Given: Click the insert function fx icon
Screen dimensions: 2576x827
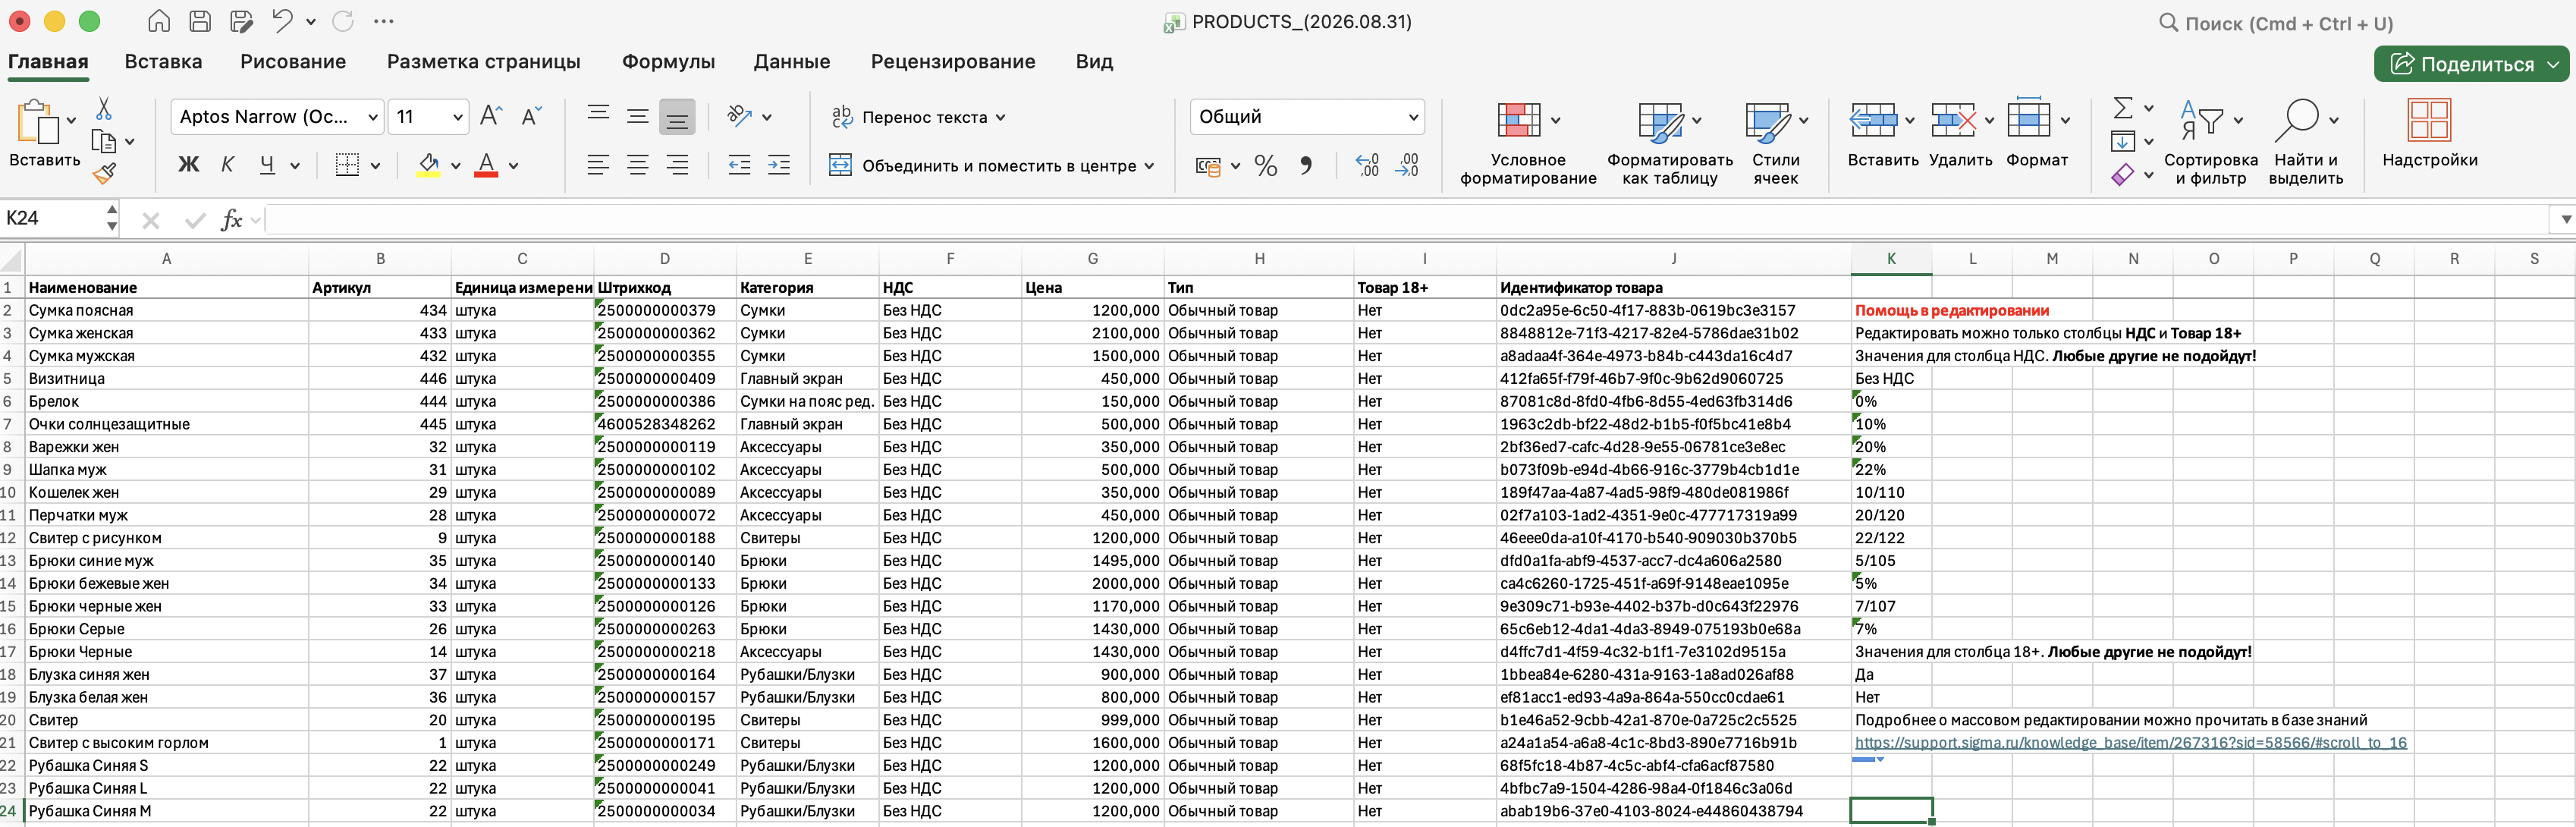Looking at the screenshot, I should [231, 219].
